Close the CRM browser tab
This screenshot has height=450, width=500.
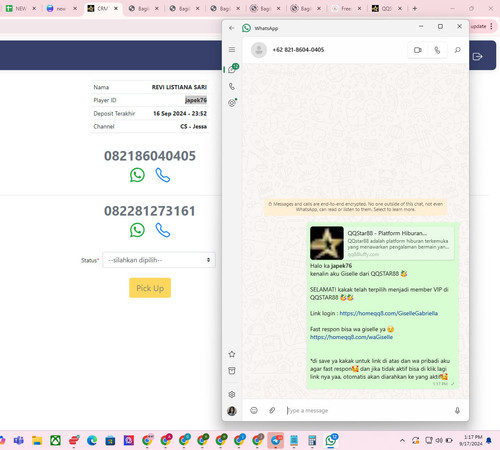[116, 9]
